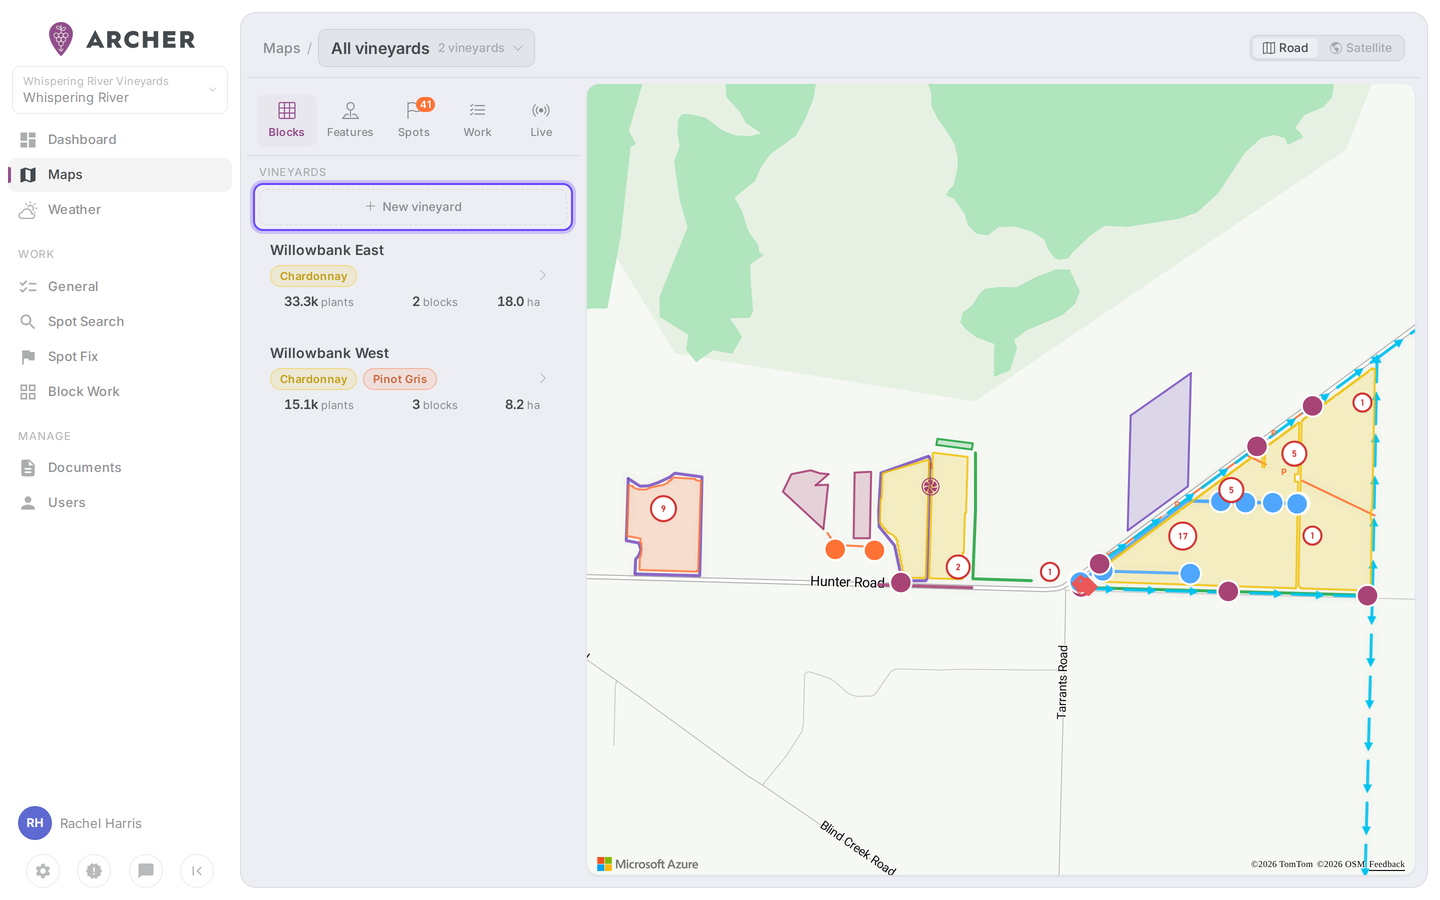The width and height of the screenshot is (1440, 900).
Task: Expand Willowbank East vineyard chevron
Action: click(x=543, y=275)
